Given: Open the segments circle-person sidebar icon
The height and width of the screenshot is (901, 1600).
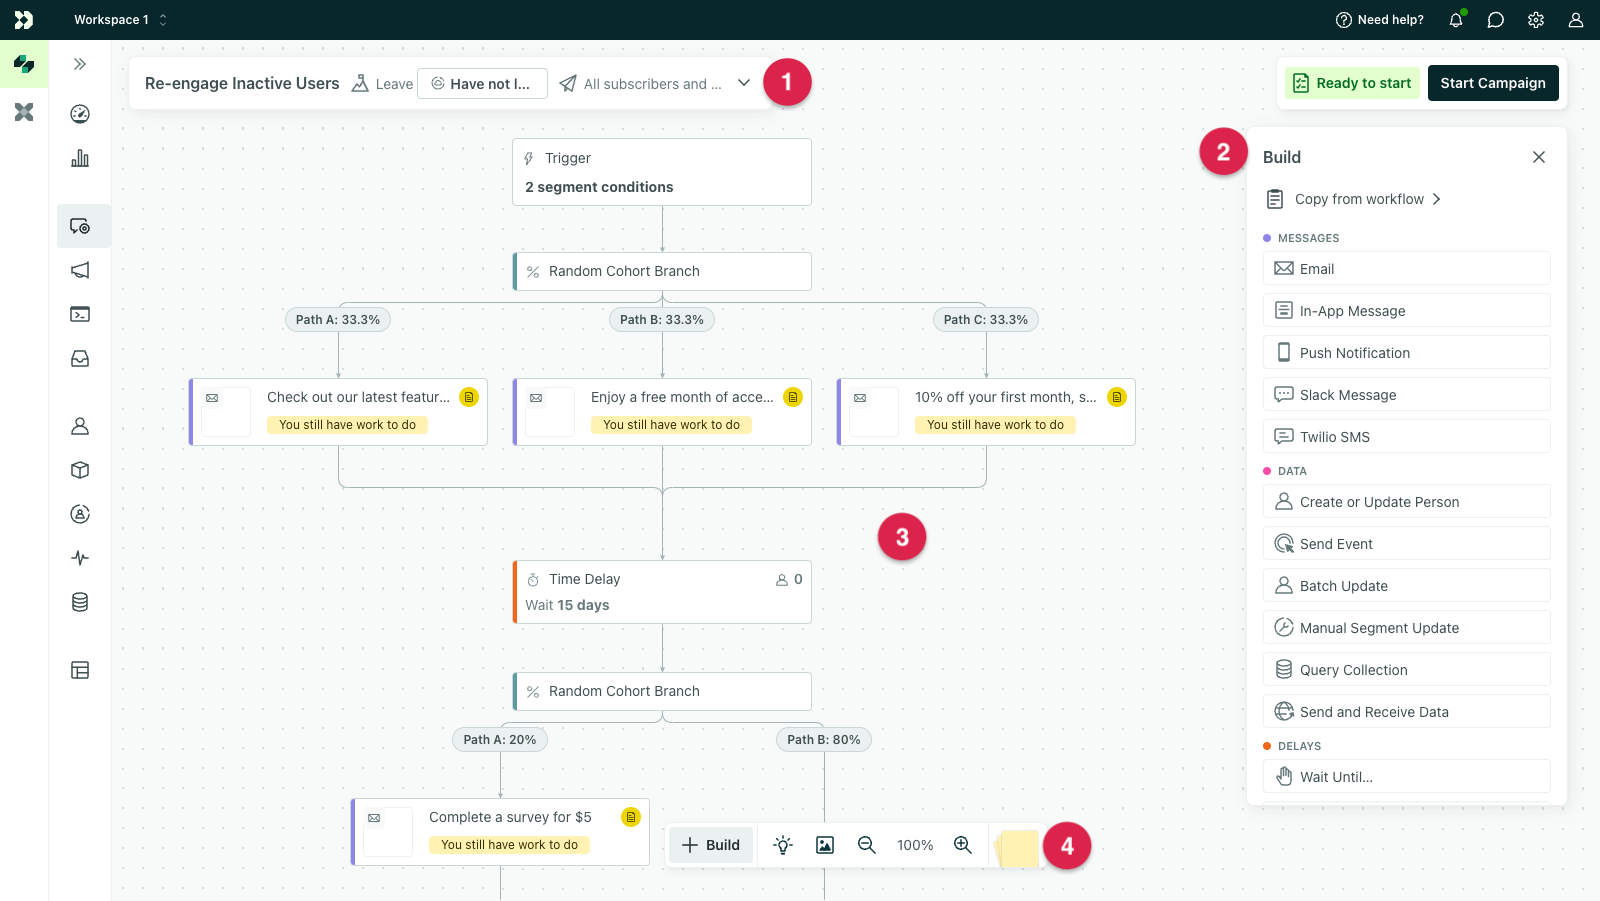Looking at the screenshot, I should click(x=80, y=514).
